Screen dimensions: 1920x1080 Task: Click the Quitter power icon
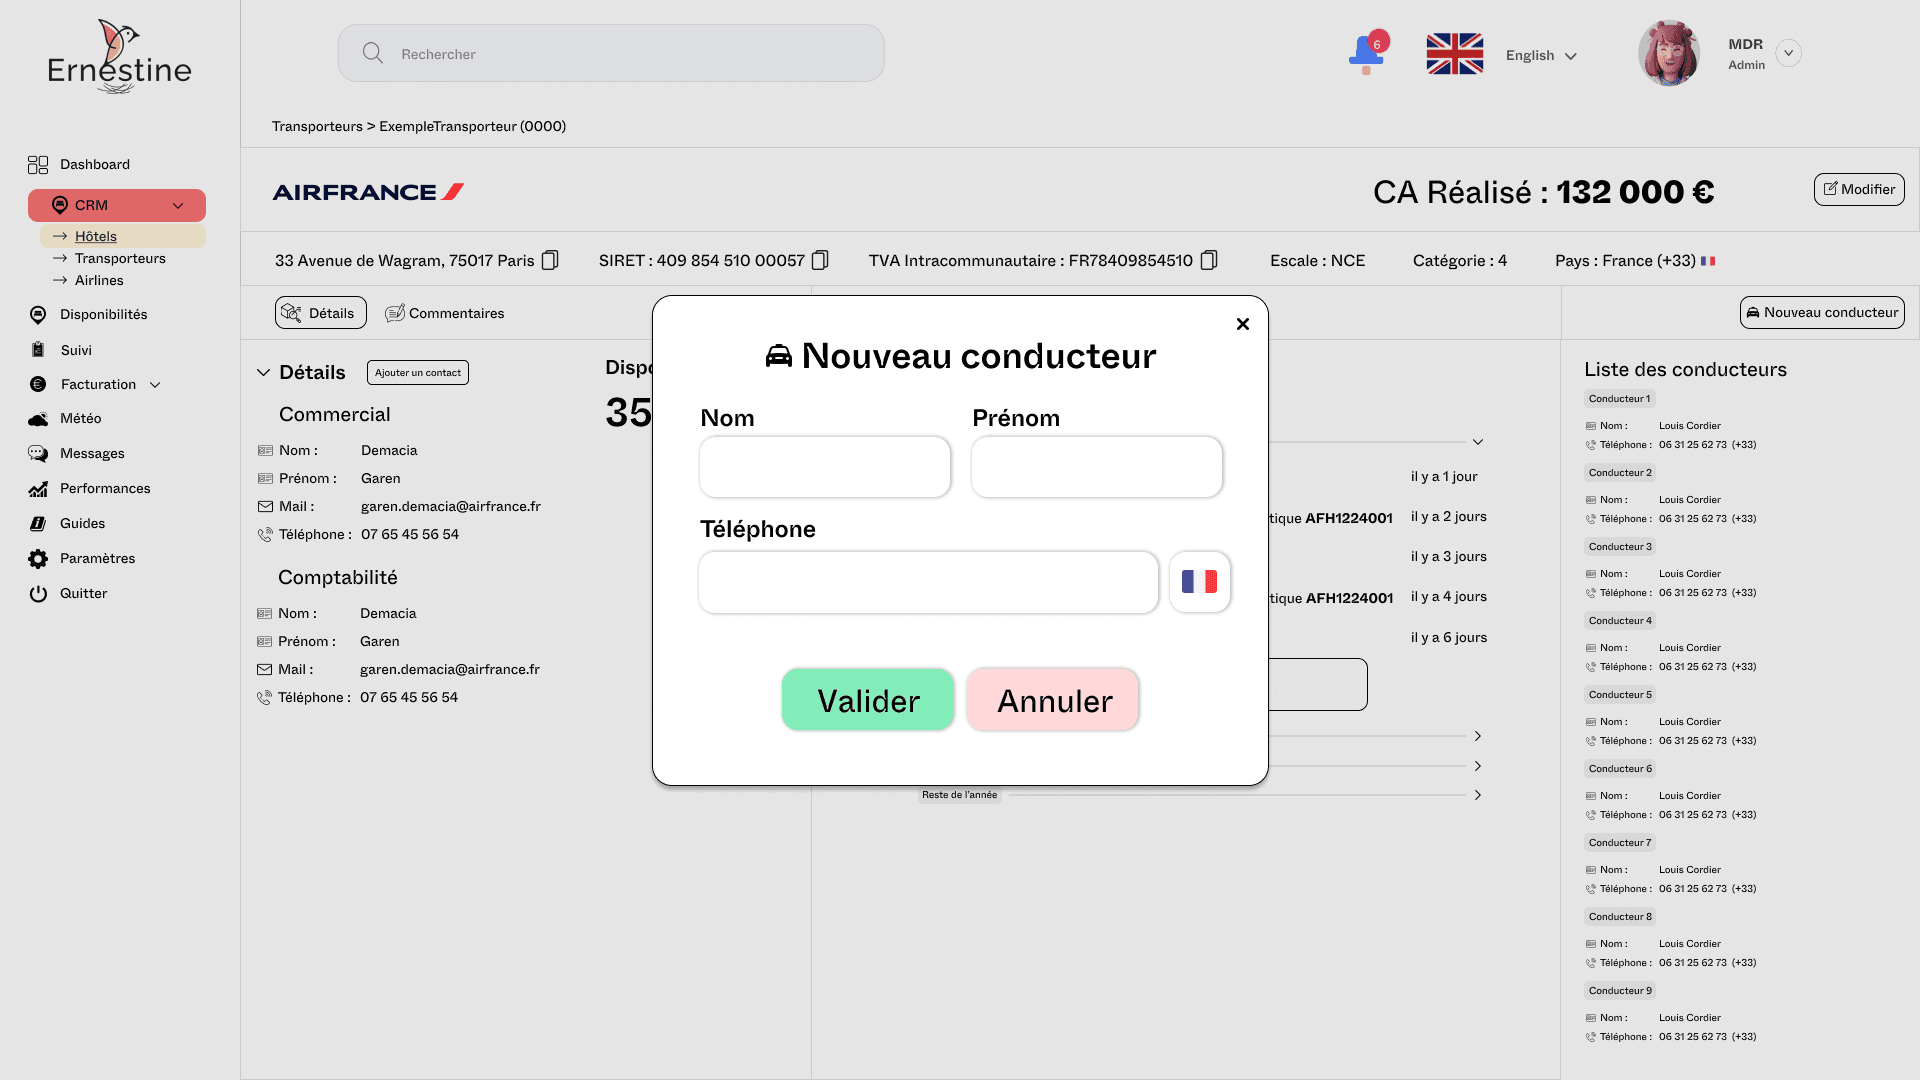[38, 593]
